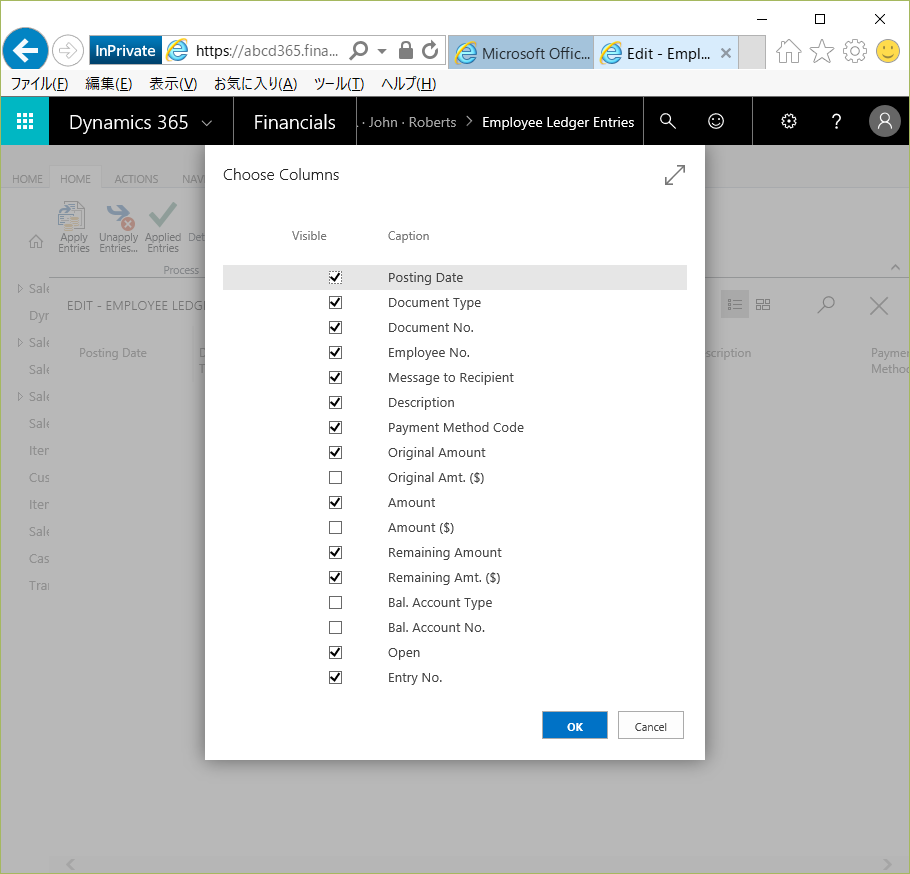Uncheck the Original Amount column checkbox
The width and height of the screenshot is (910, 874).
coord(335,452)
